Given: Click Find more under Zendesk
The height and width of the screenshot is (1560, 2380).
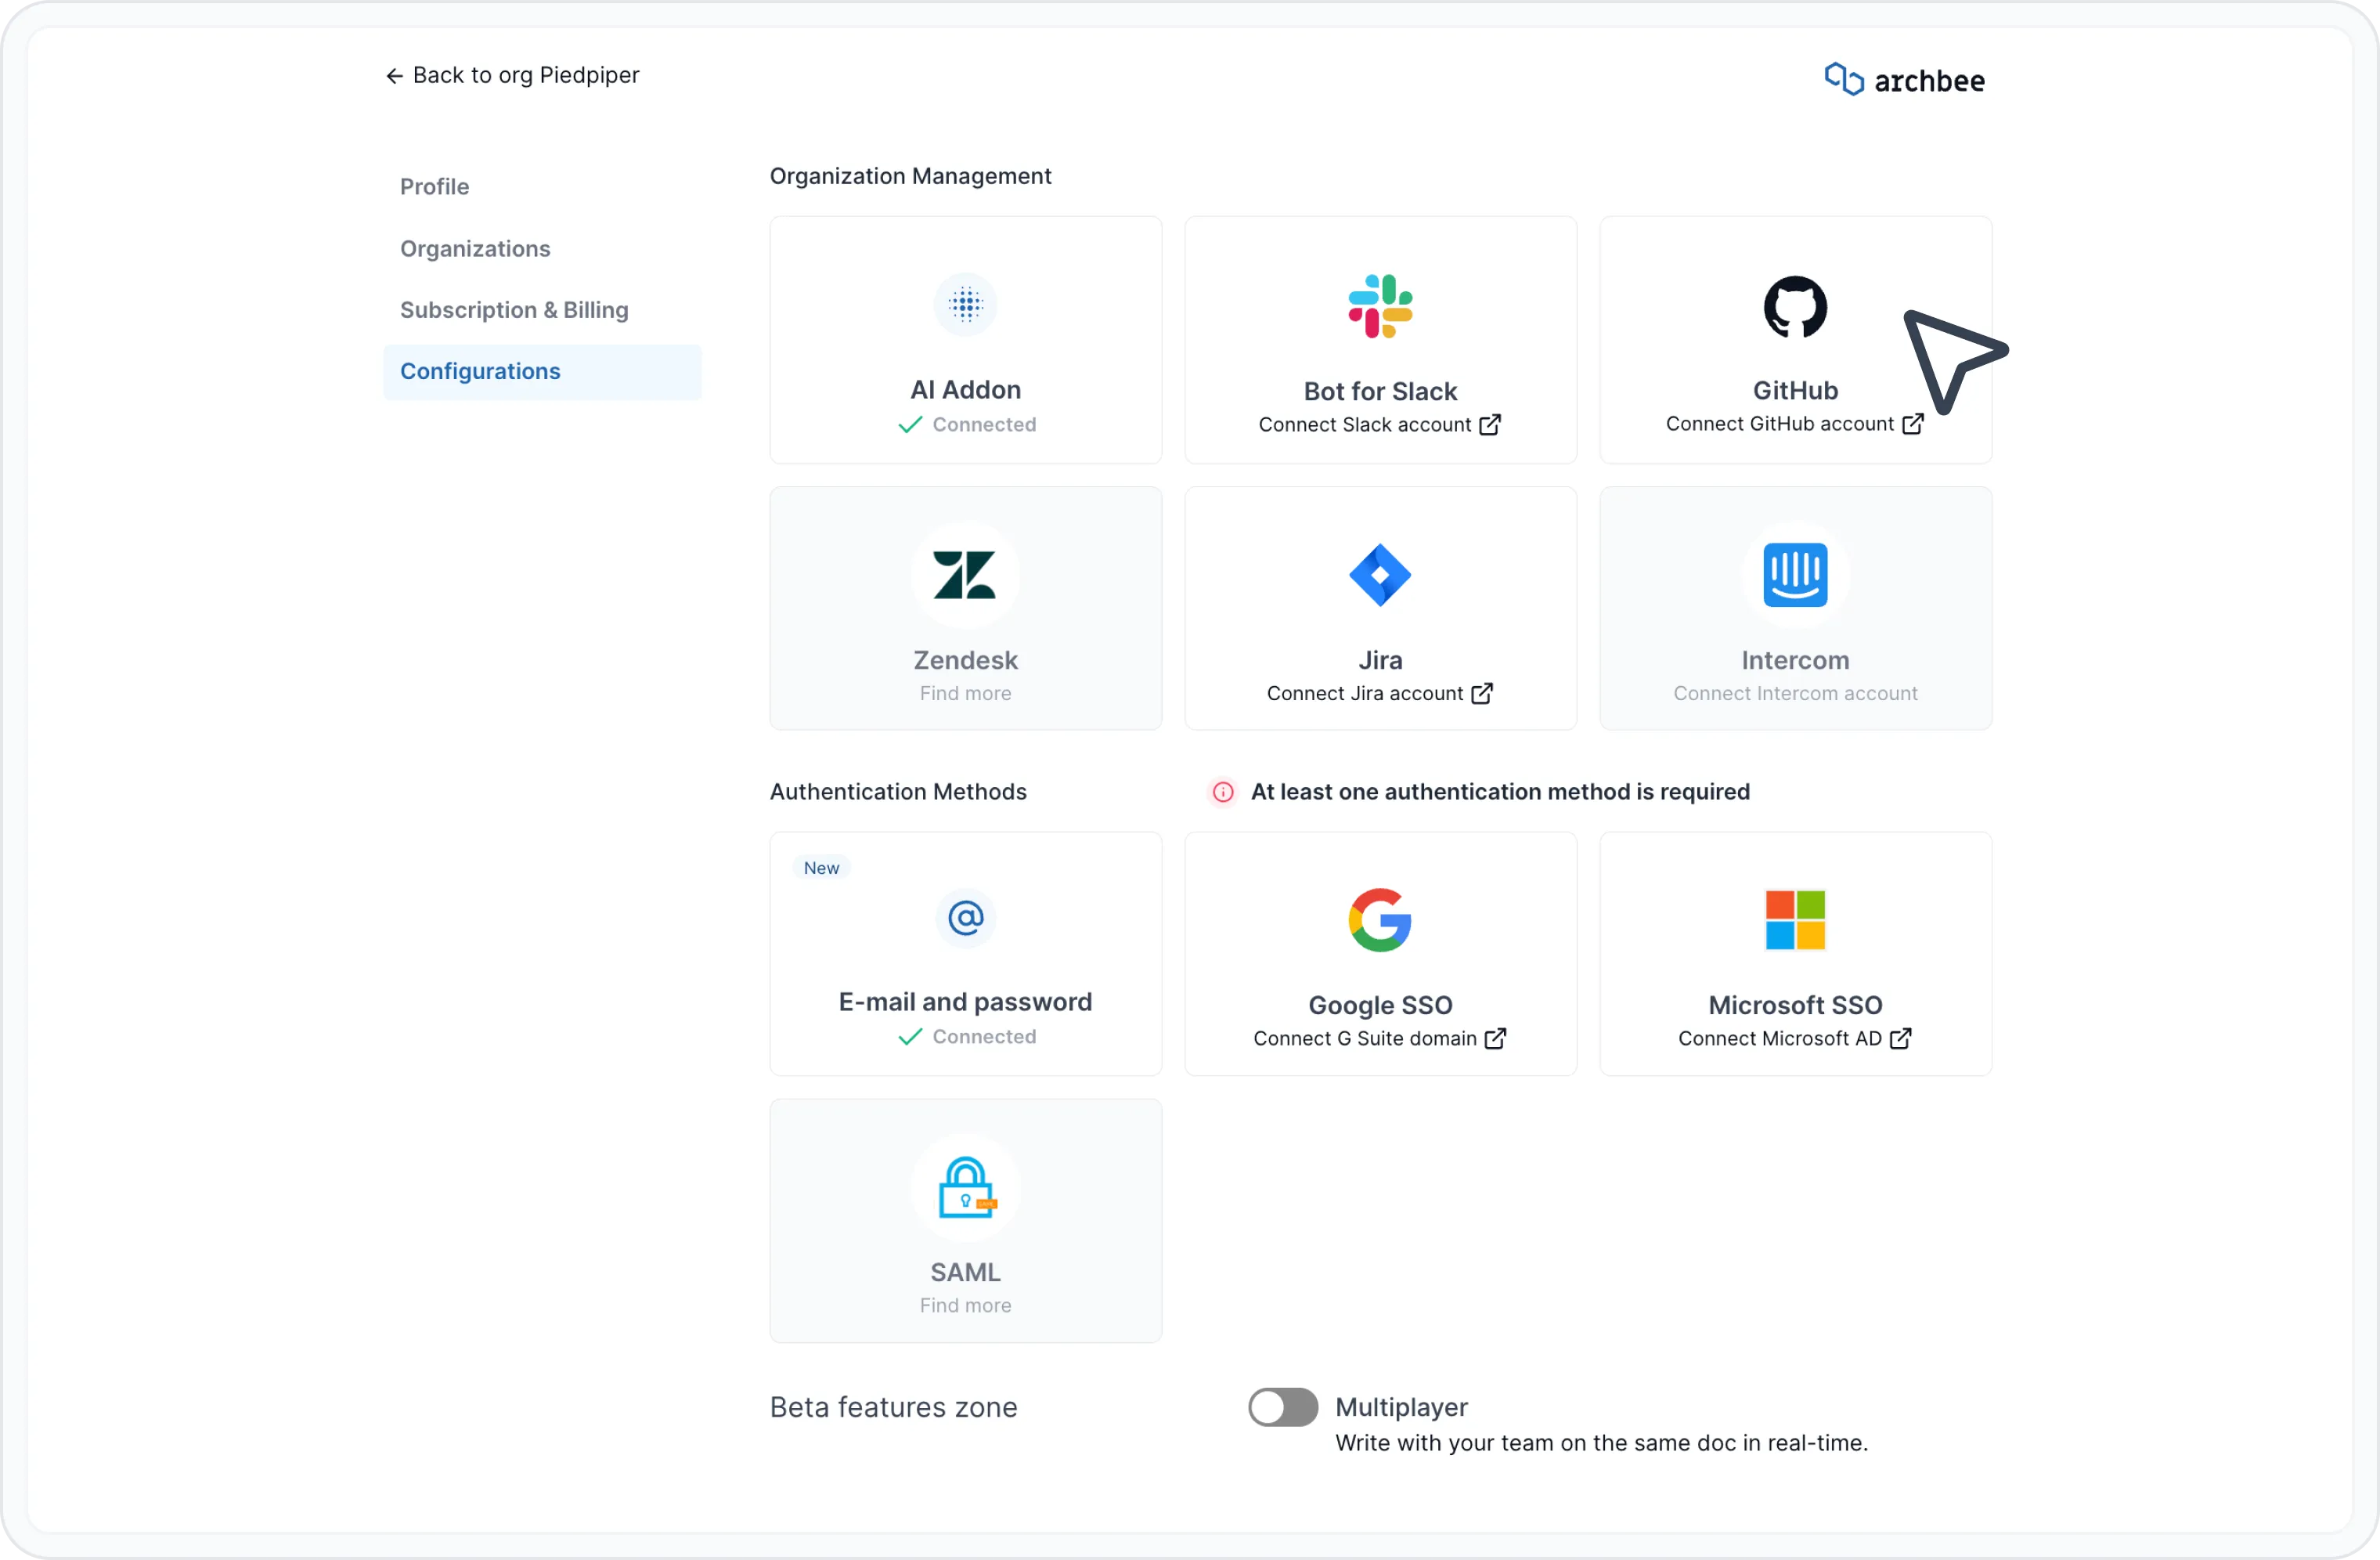Looking at the screenshot, I should (x=965, y=693).
